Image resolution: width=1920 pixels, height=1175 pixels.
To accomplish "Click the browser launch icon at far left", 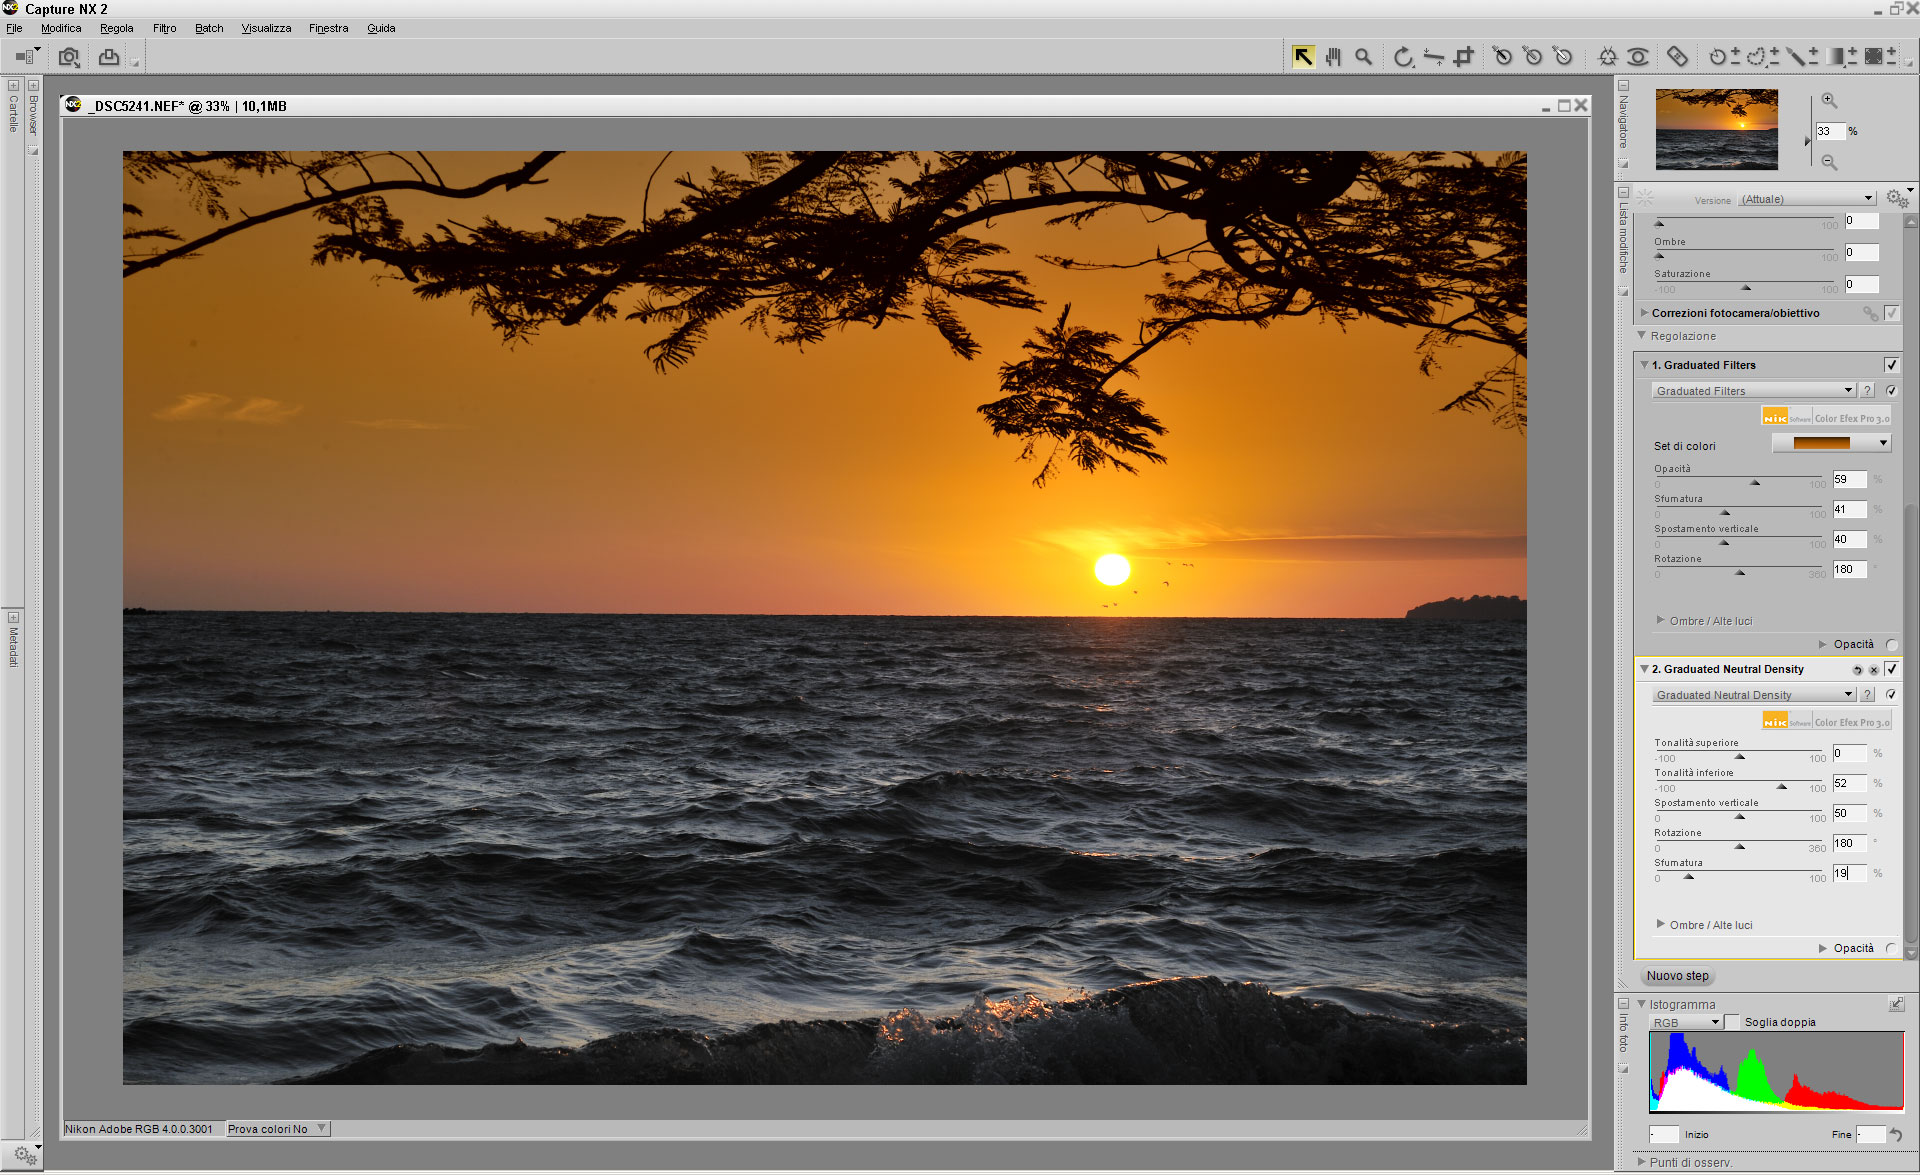I will [x=26, y=57].
